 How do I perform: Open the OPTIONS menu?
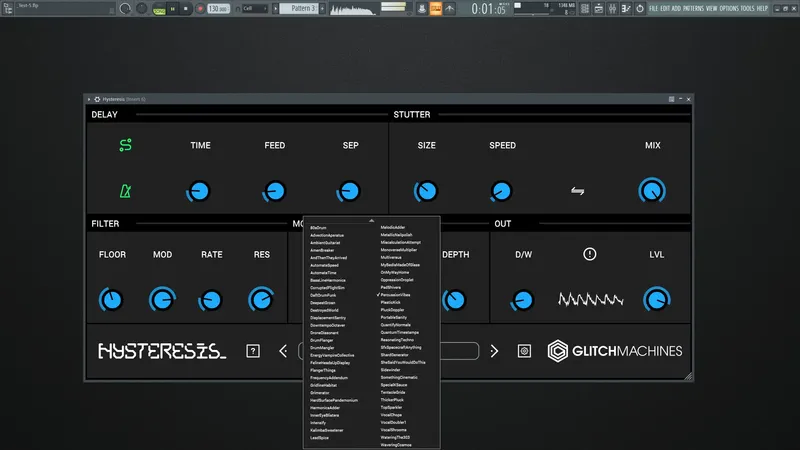coord(729,9)
